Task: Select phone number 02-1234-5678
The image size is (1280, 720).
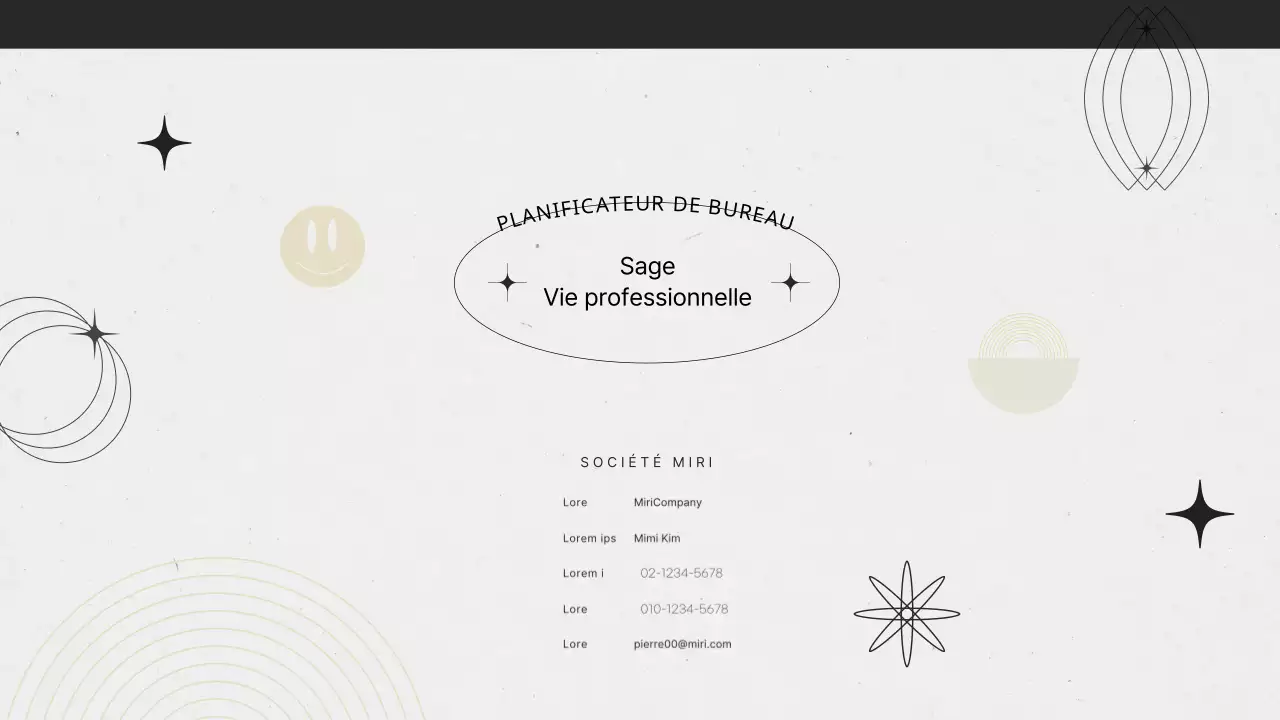Action: (x=681, y=573)
